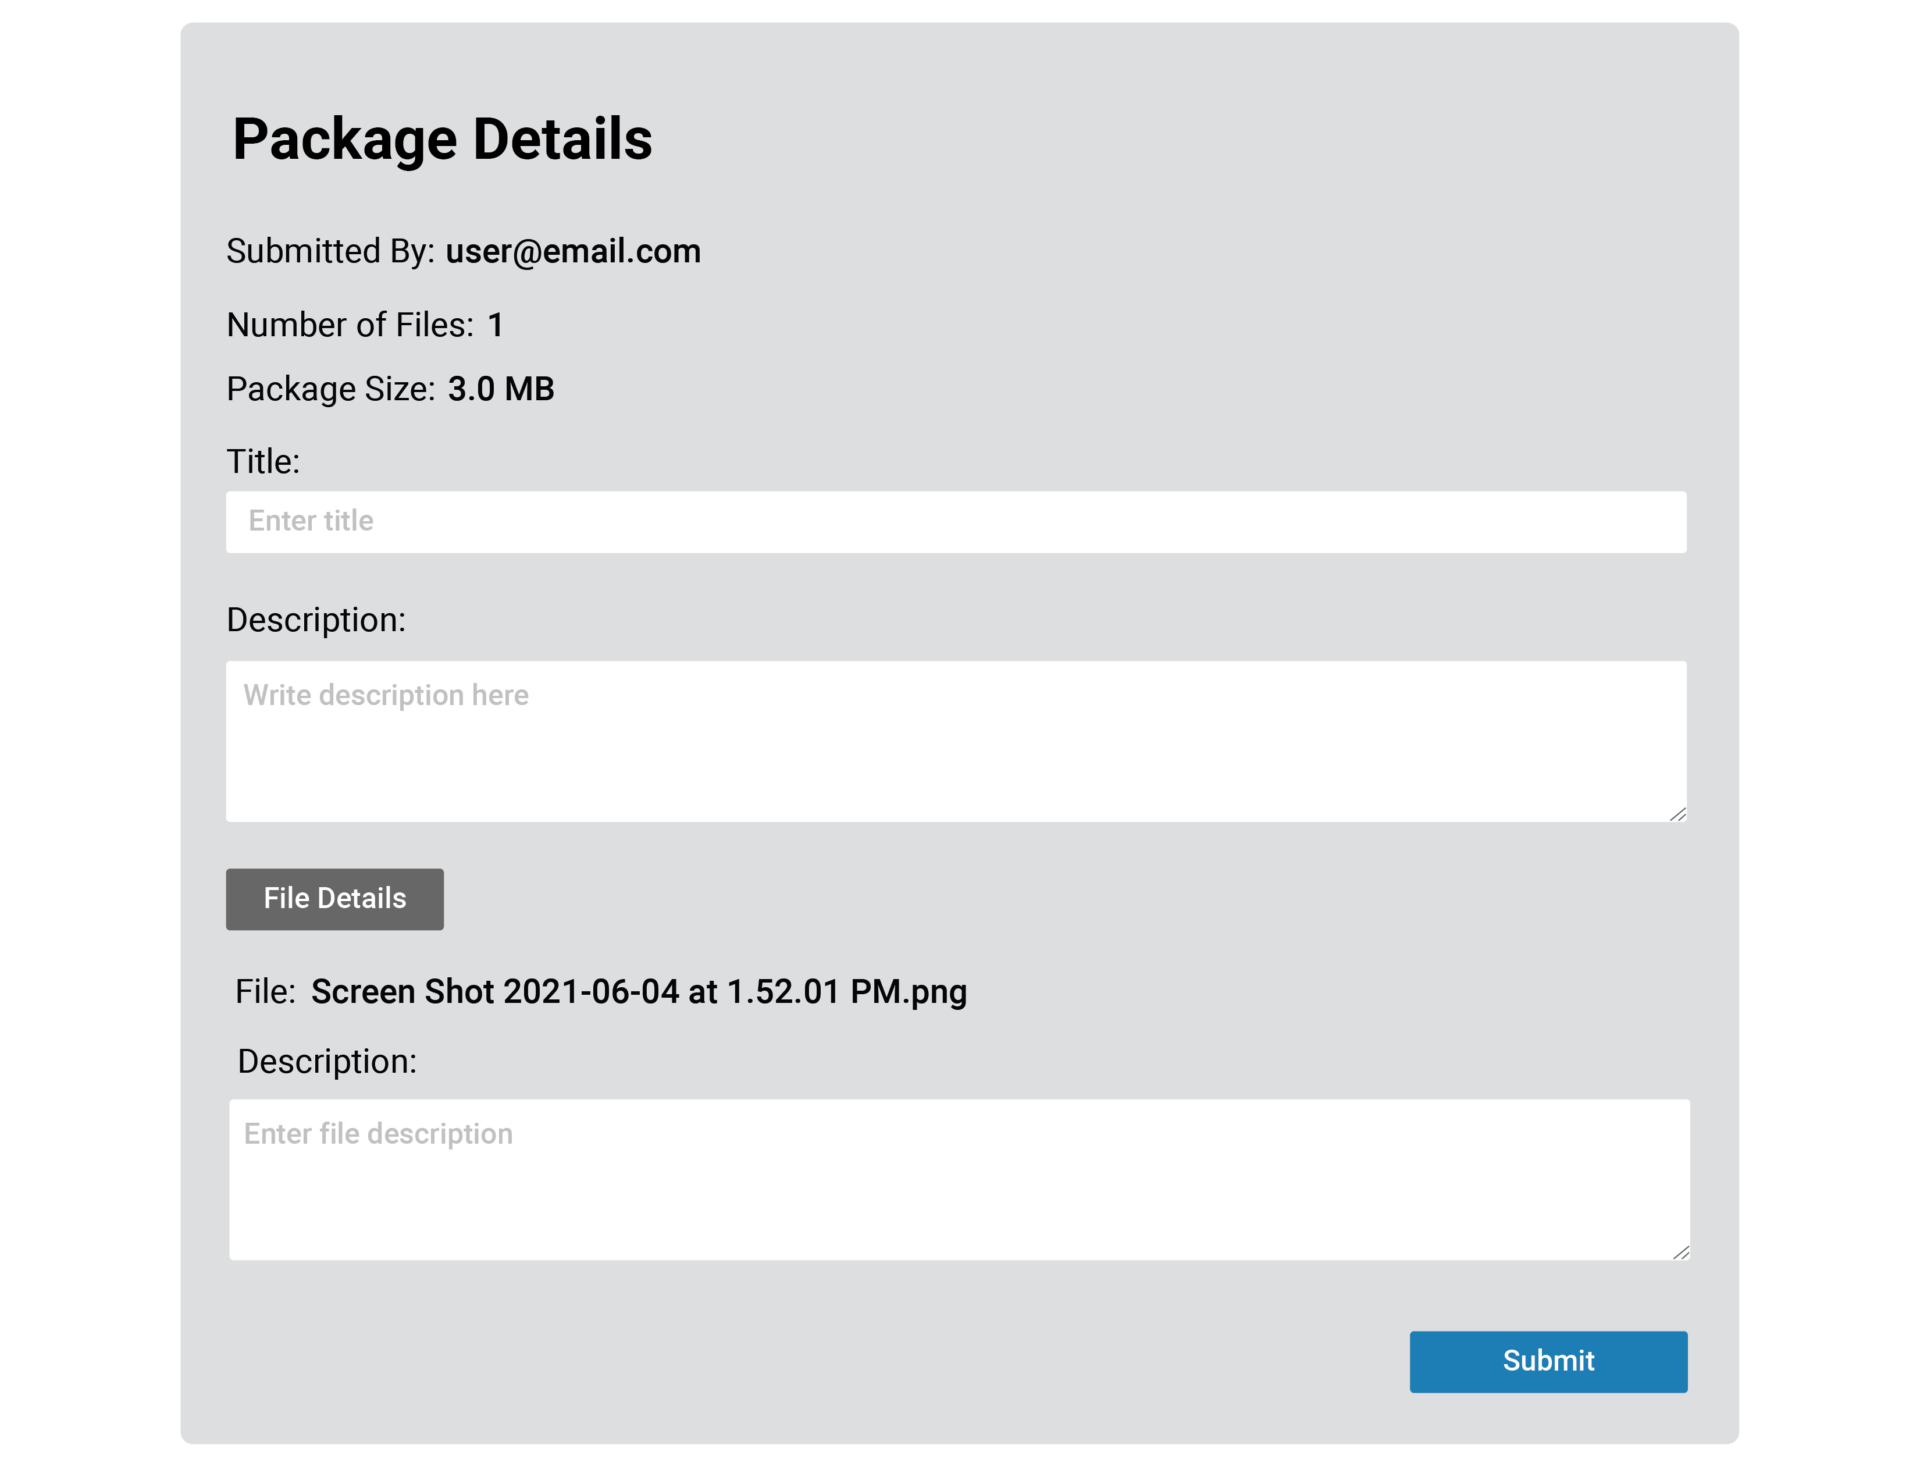
Task: Click the Title label
Action: 263,461
